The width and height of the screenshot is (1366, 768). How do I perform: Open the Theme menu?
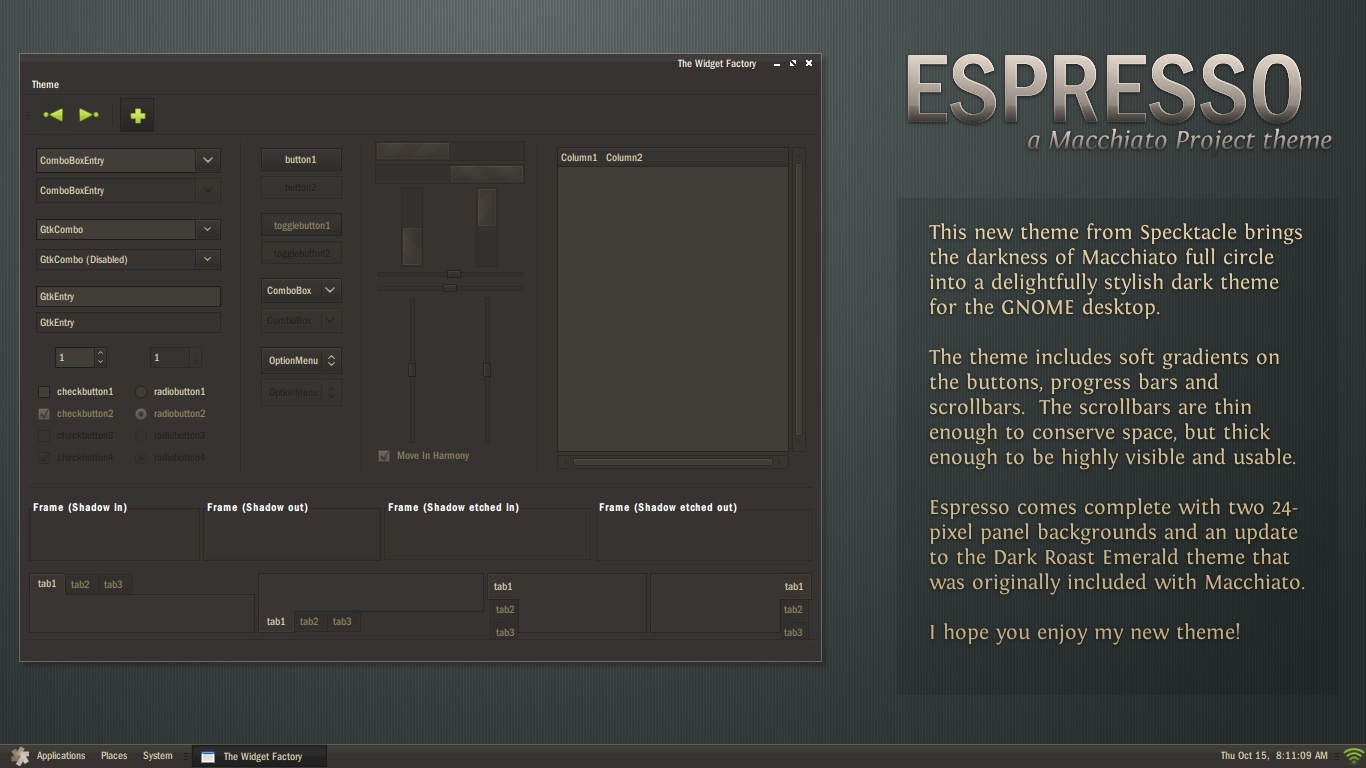click(45, 85)
